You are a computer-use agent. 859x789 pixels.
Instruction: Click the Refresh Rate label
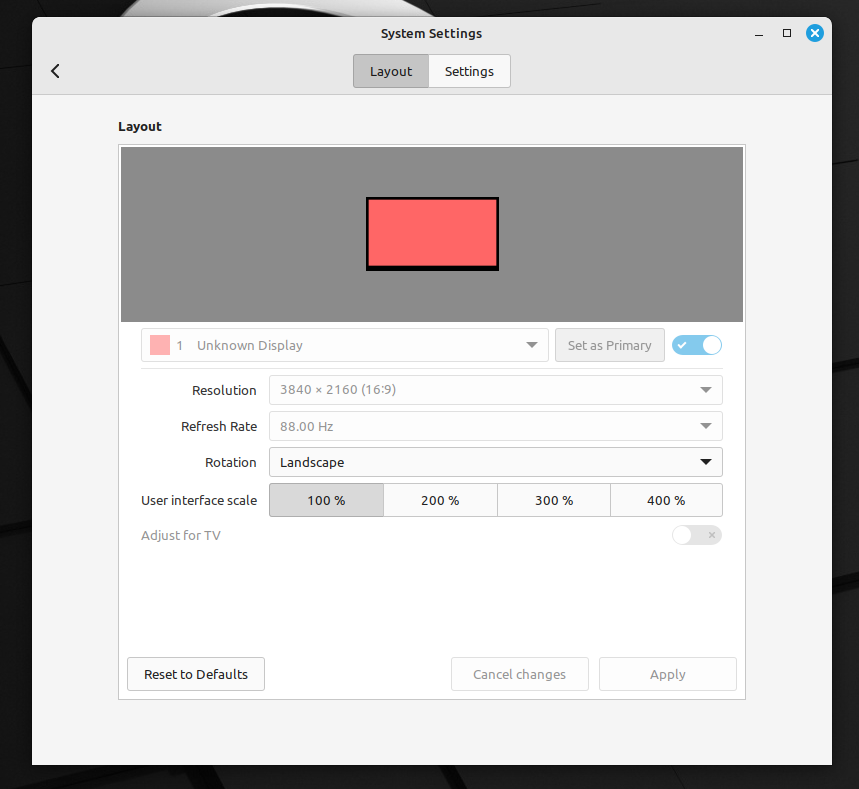[x=219, y=426]
